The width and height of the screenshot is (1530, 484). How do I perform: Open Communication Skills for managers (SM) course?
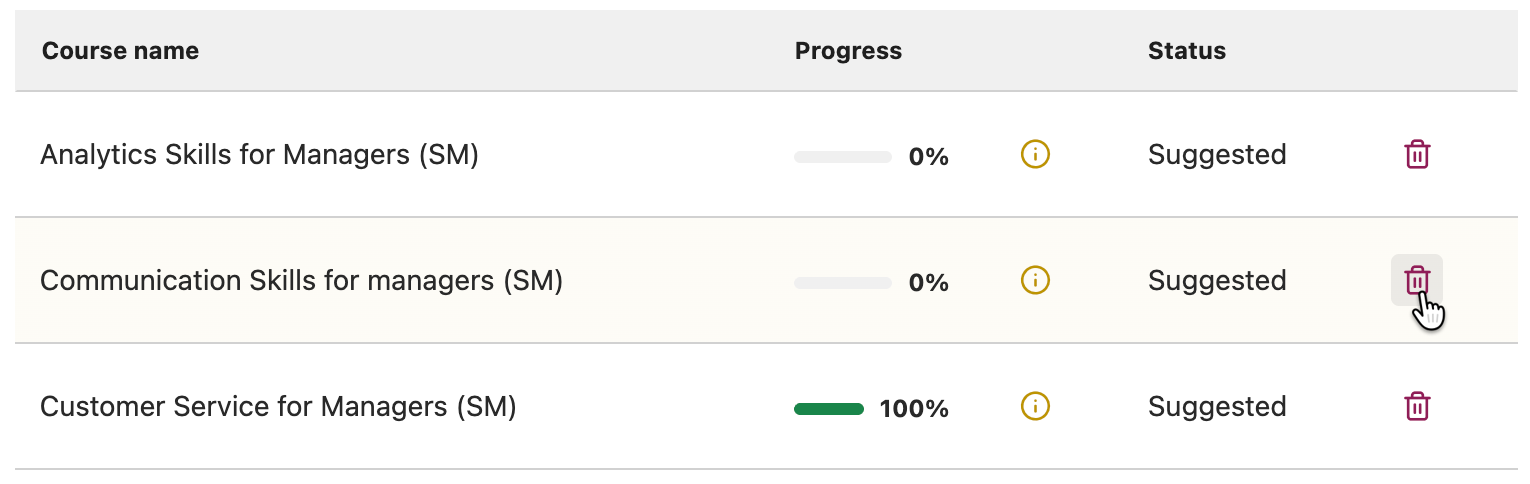click(301, 281)
